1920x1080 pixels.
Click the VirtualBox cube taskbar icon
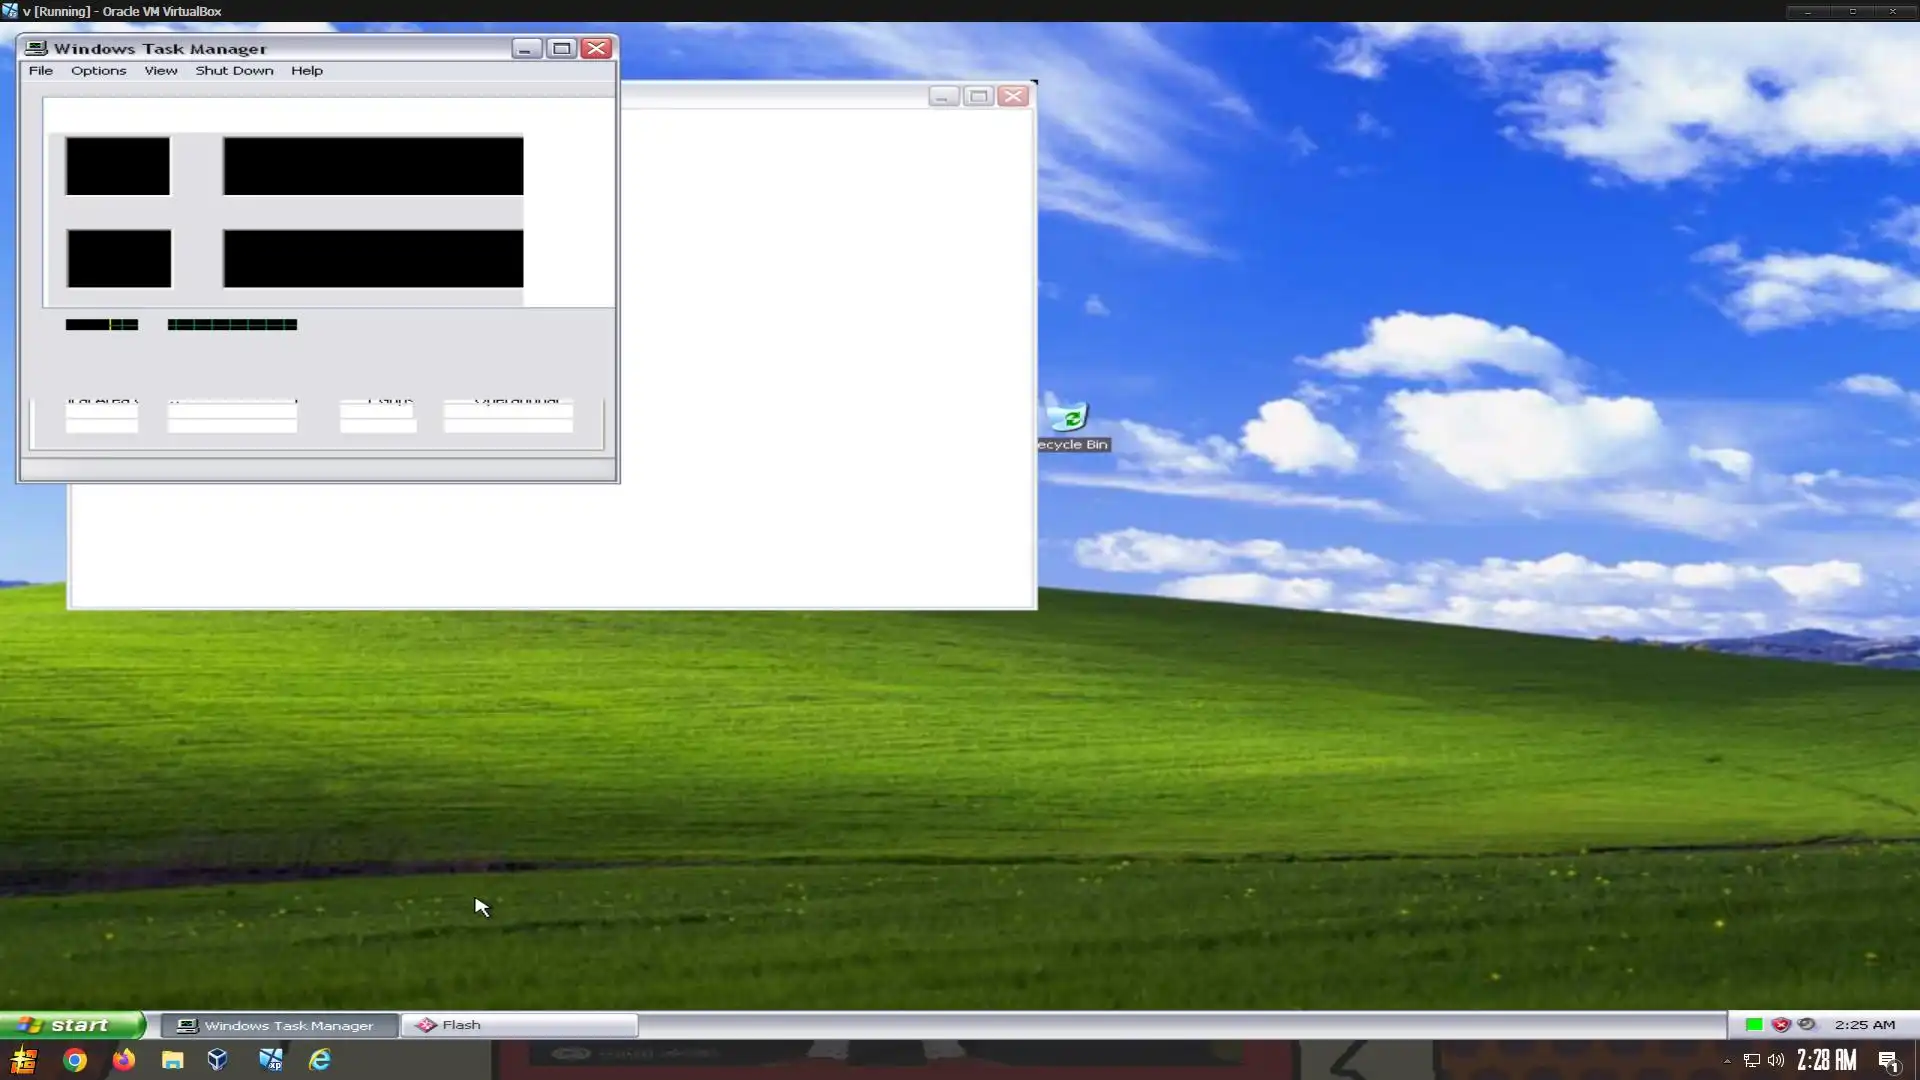point(217,1060)
